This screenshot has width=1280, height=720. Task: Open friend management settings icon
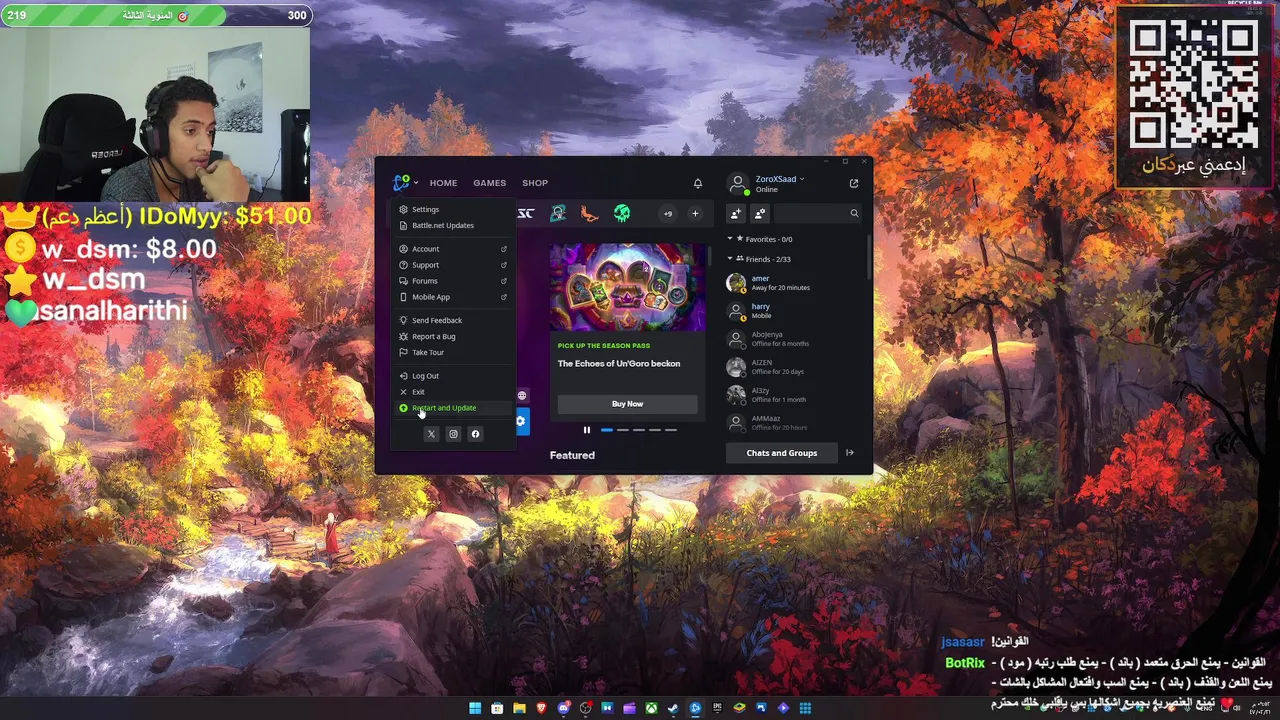[x=760, y=213]
